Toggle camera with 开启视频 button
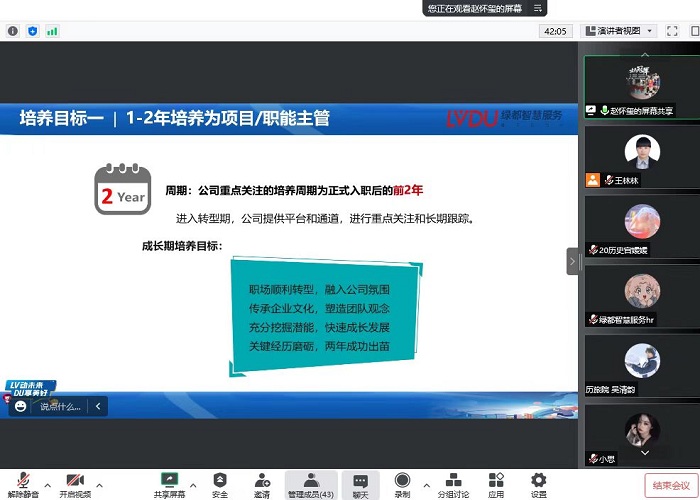 (74, 481)
